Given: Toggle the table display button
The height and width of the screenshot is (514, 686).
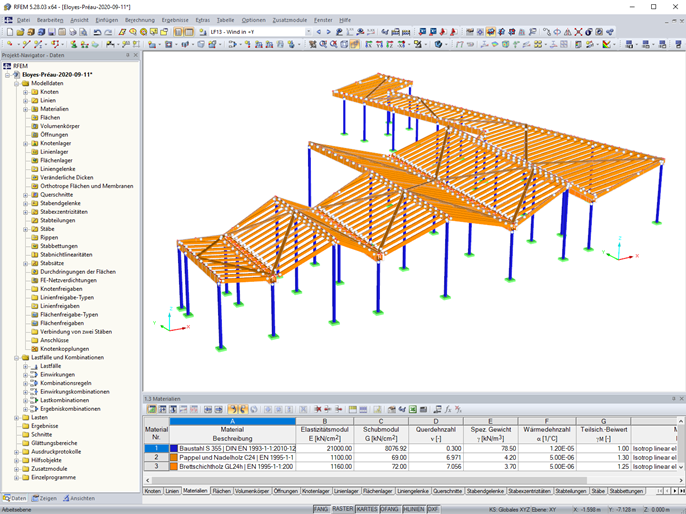Looking at the screenshot, I should (x=189, y=32).
